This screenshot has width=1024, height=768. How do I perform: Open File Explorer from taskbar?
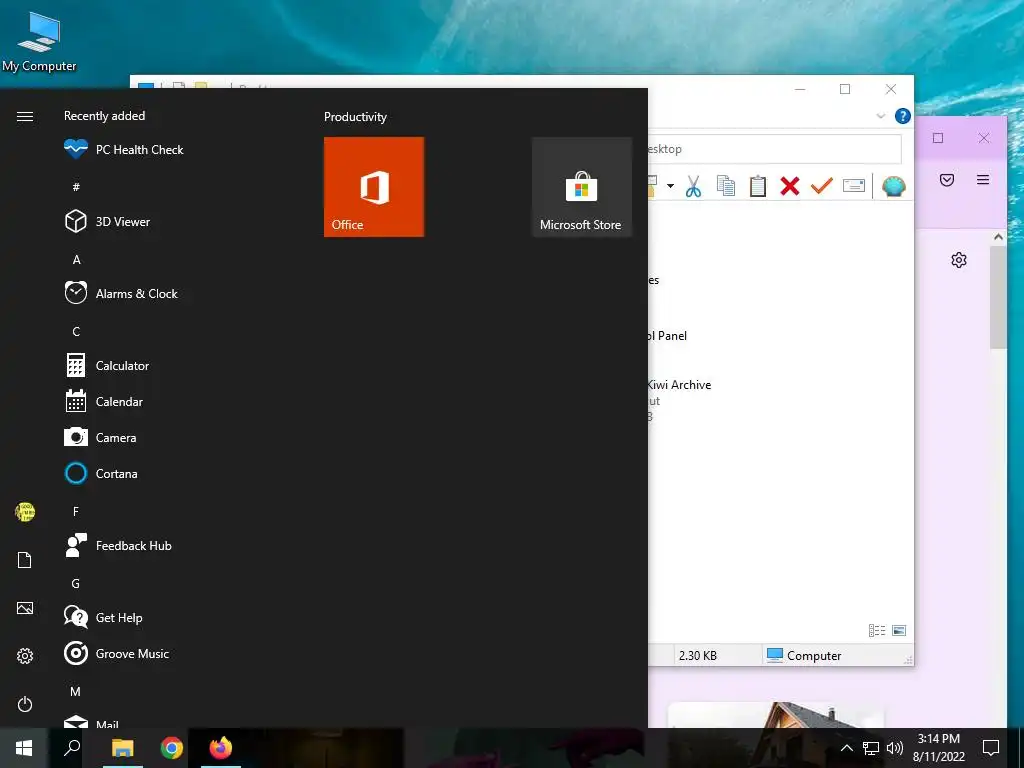122,748
